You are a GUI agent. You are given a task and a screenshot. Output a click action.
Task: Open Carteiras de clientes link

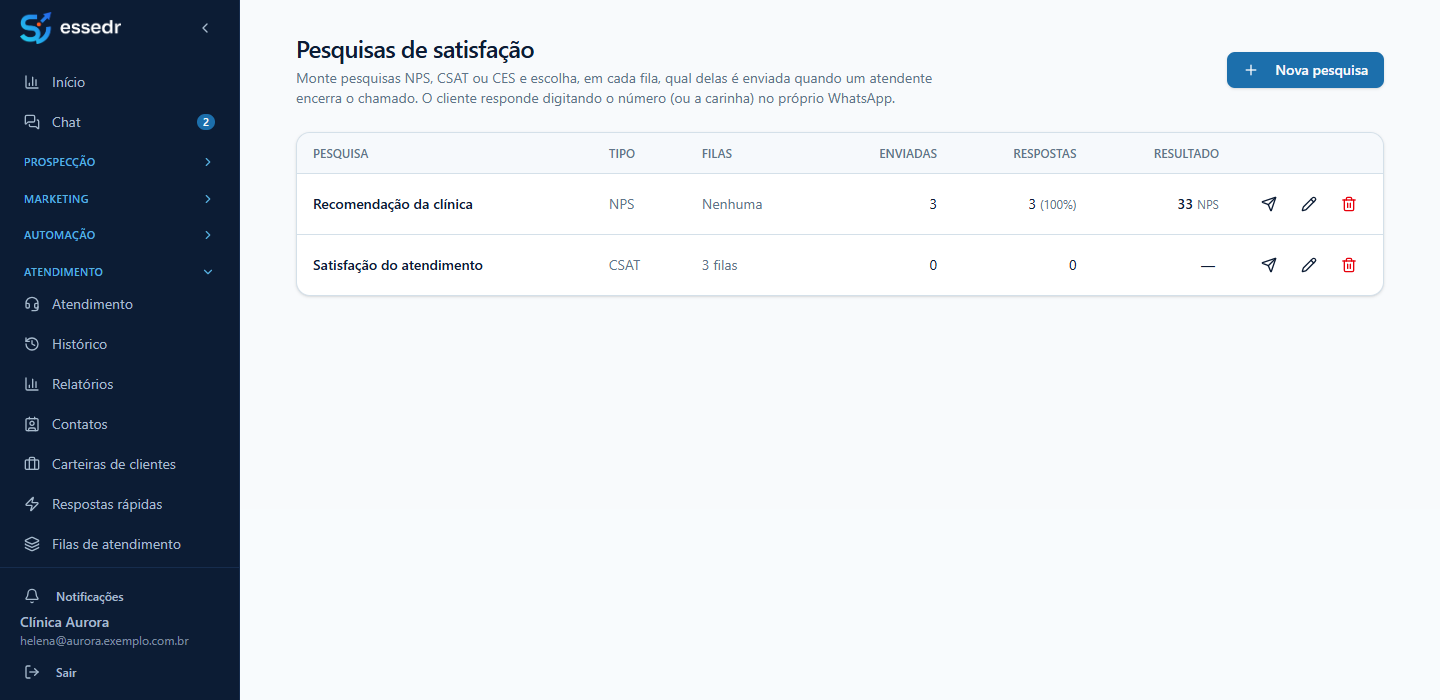click(120, 464)
